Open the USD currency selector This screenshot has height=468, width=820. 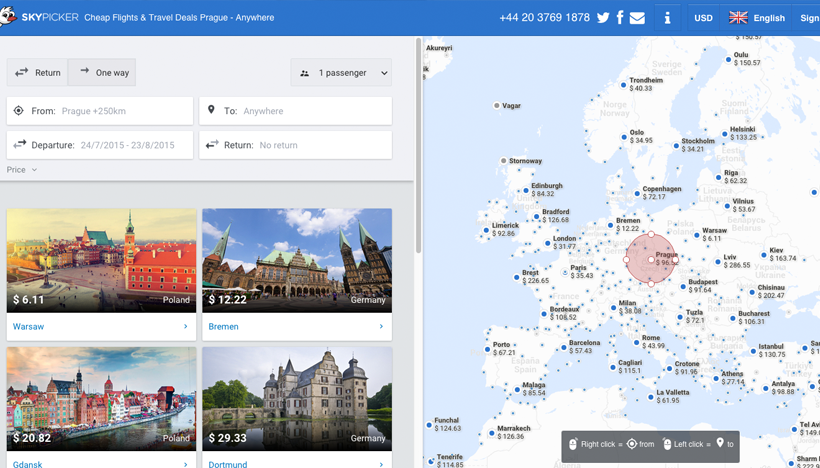point(703,18)
